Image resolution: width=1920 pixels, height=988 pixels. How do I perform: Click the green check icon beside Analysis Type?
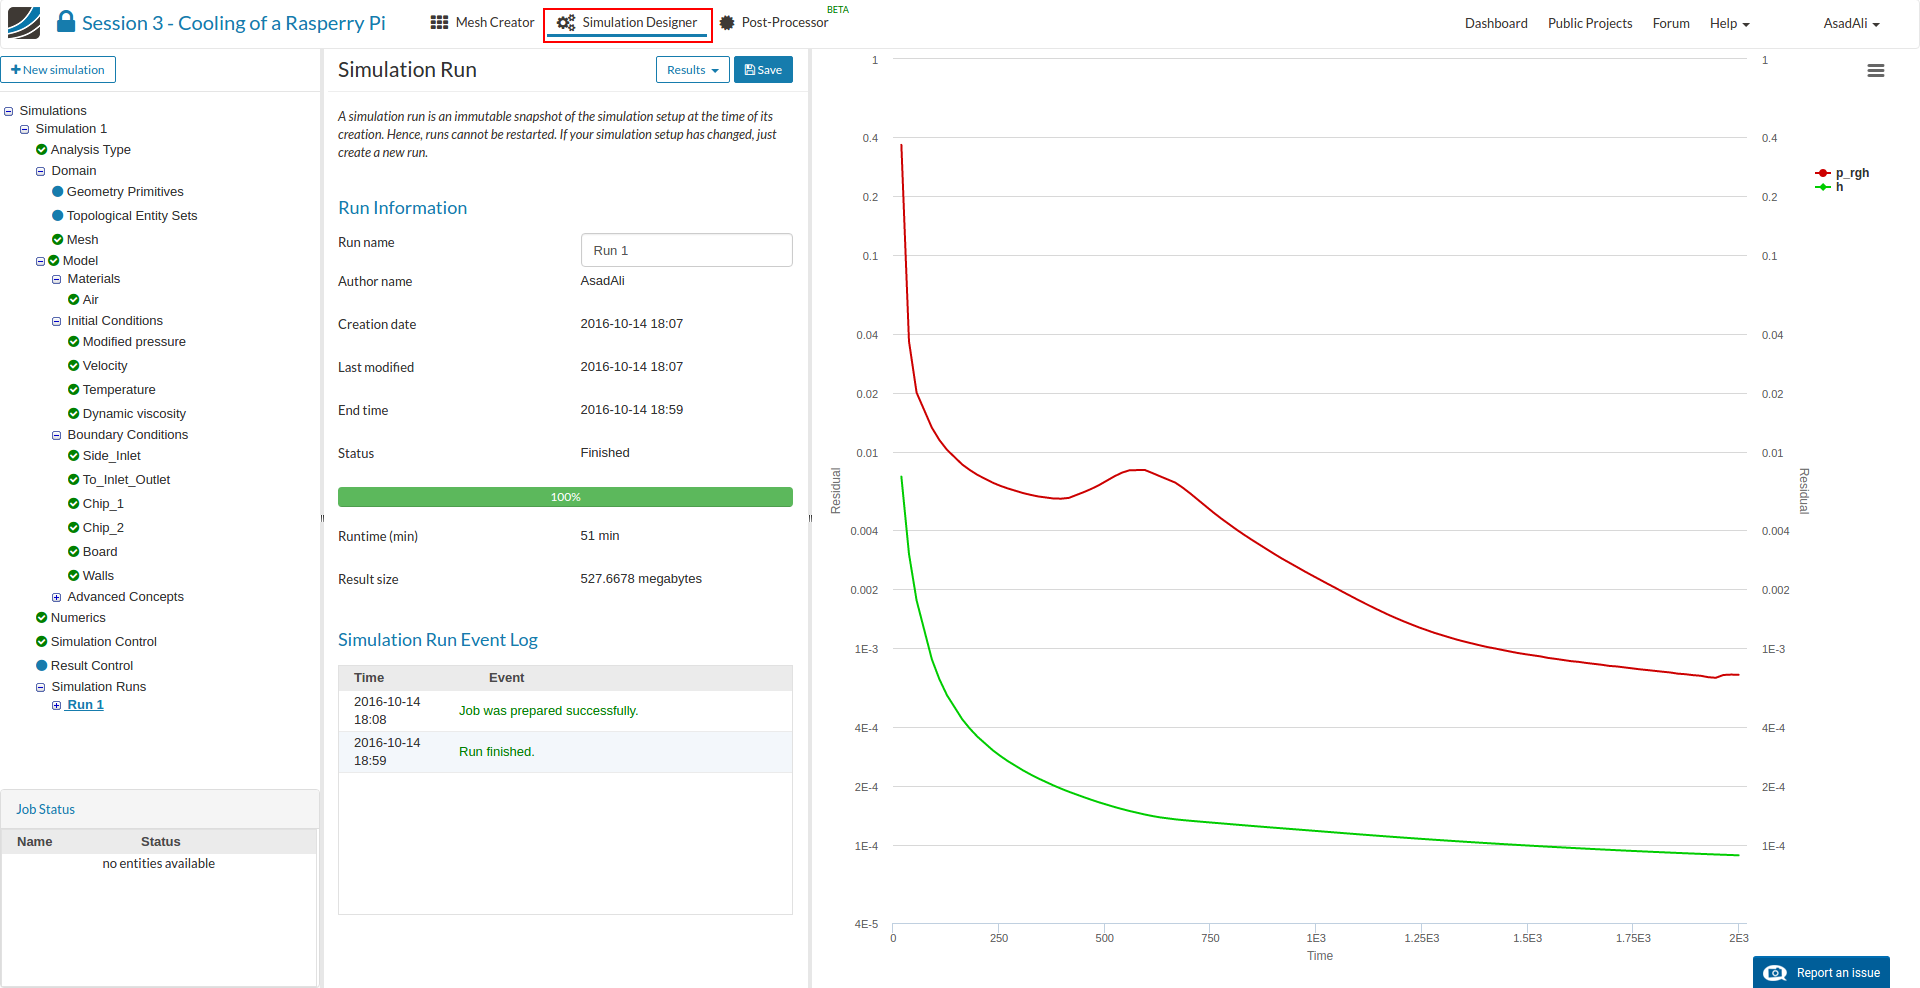[x=42, y=150]
